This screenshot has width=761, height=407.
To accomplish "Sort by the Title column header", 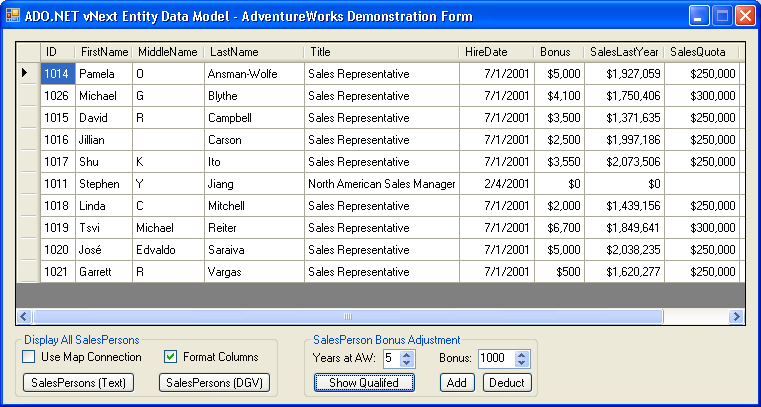I will (382, 52).
